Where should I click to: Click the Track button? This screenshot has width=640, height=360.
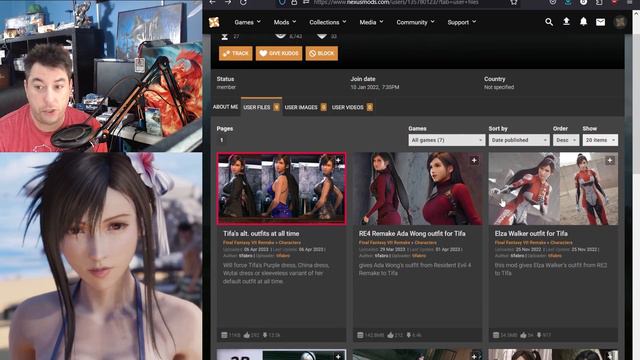(236, 53)
